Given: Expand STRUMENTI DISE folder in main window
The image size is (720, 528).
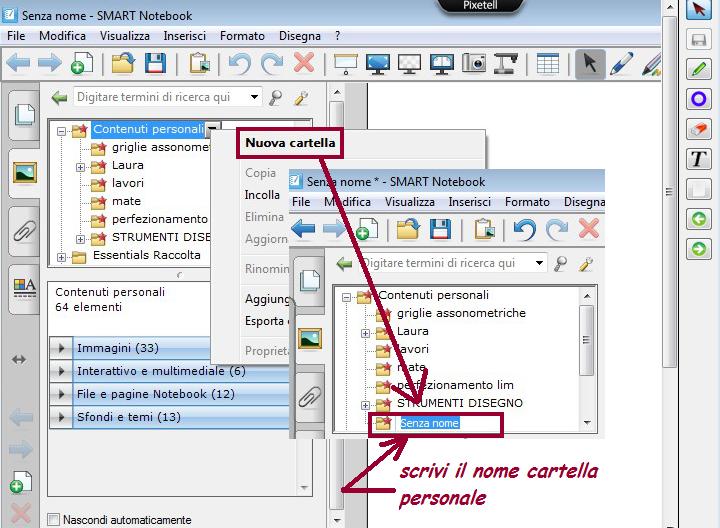Looking at the screenshot, I should (80, 239).
